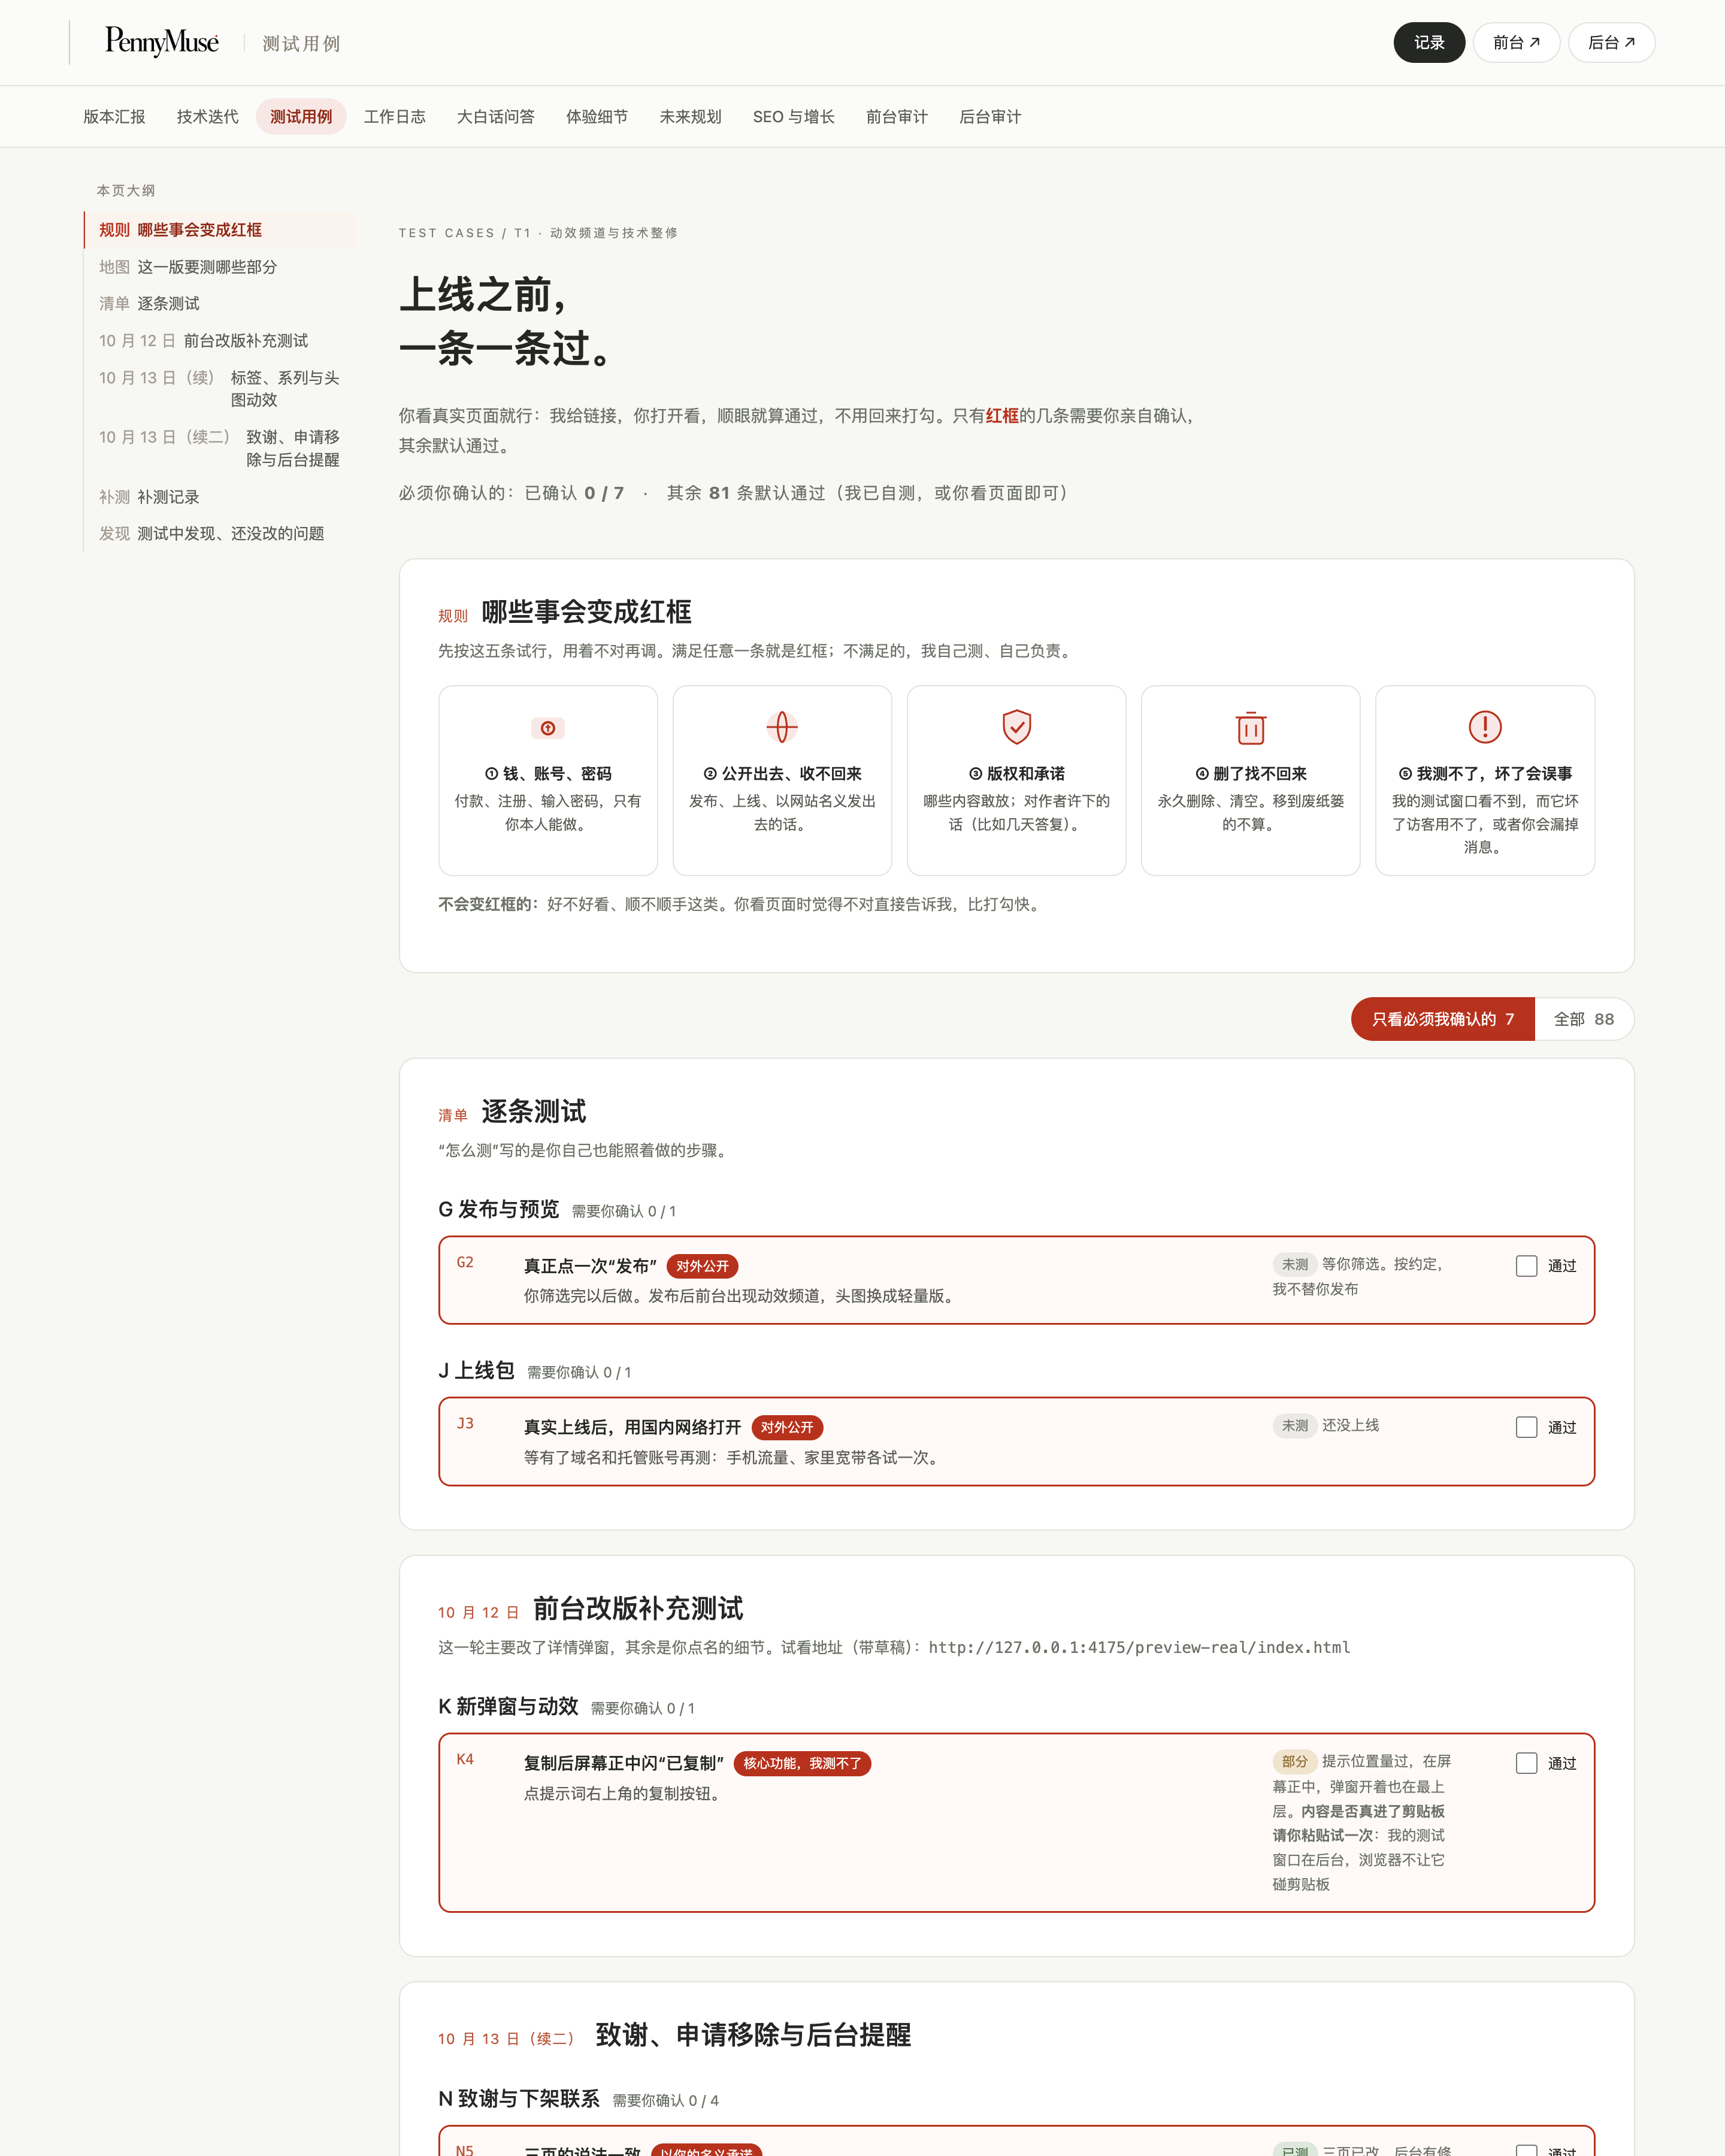Viewport: 1725px width, 2156px height.
Task: Click the 记录 button
Action: click(1429, 43)
